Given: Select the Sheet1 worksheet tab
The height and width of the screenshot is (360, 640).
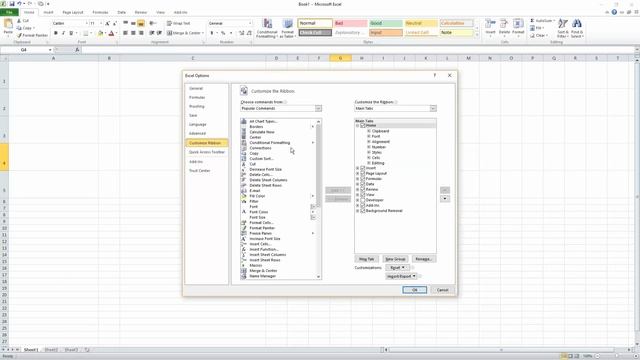Looking at the screenshot, I should [x=31, y=350].
